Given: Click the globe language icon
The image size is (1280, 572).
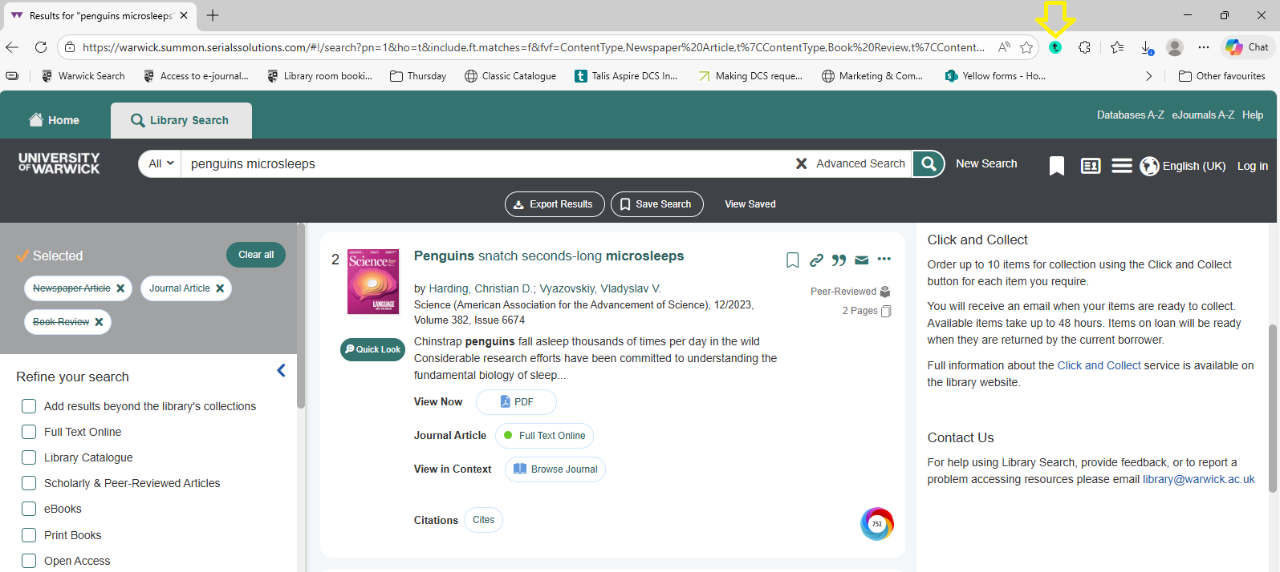Looking at the screenshot, I should [1149, 166].
